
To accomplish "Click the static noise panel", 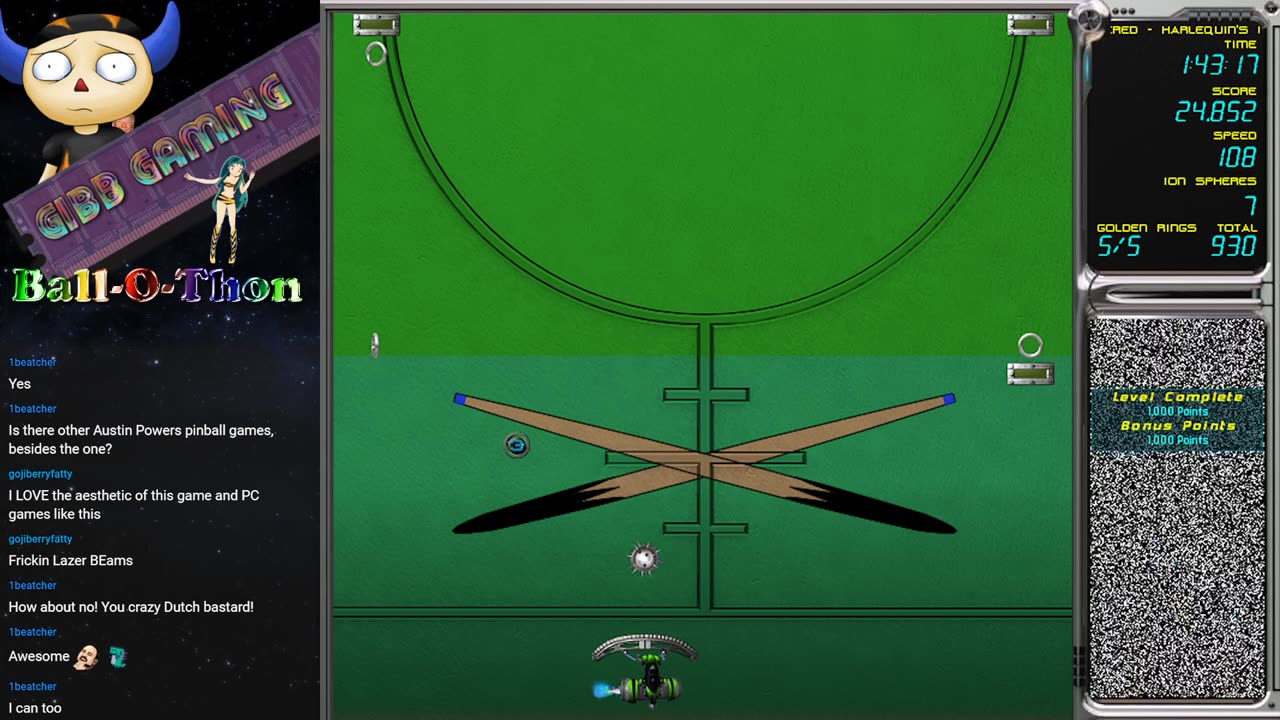I will pos(1177,508).
